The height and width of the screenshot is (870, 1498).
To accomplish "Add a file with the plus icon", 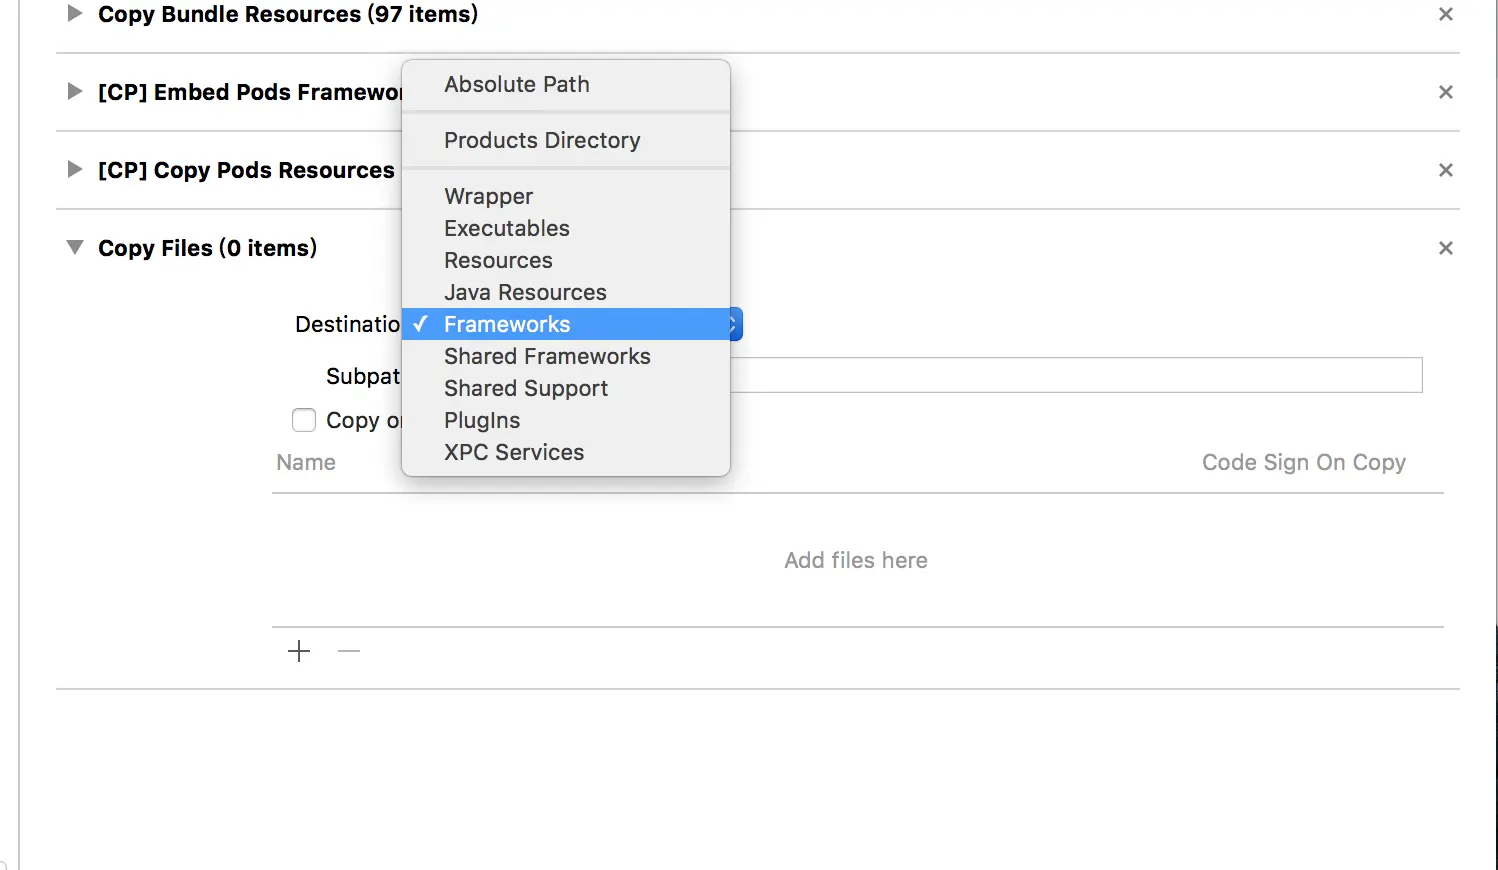I will click(x=299, y=652).
